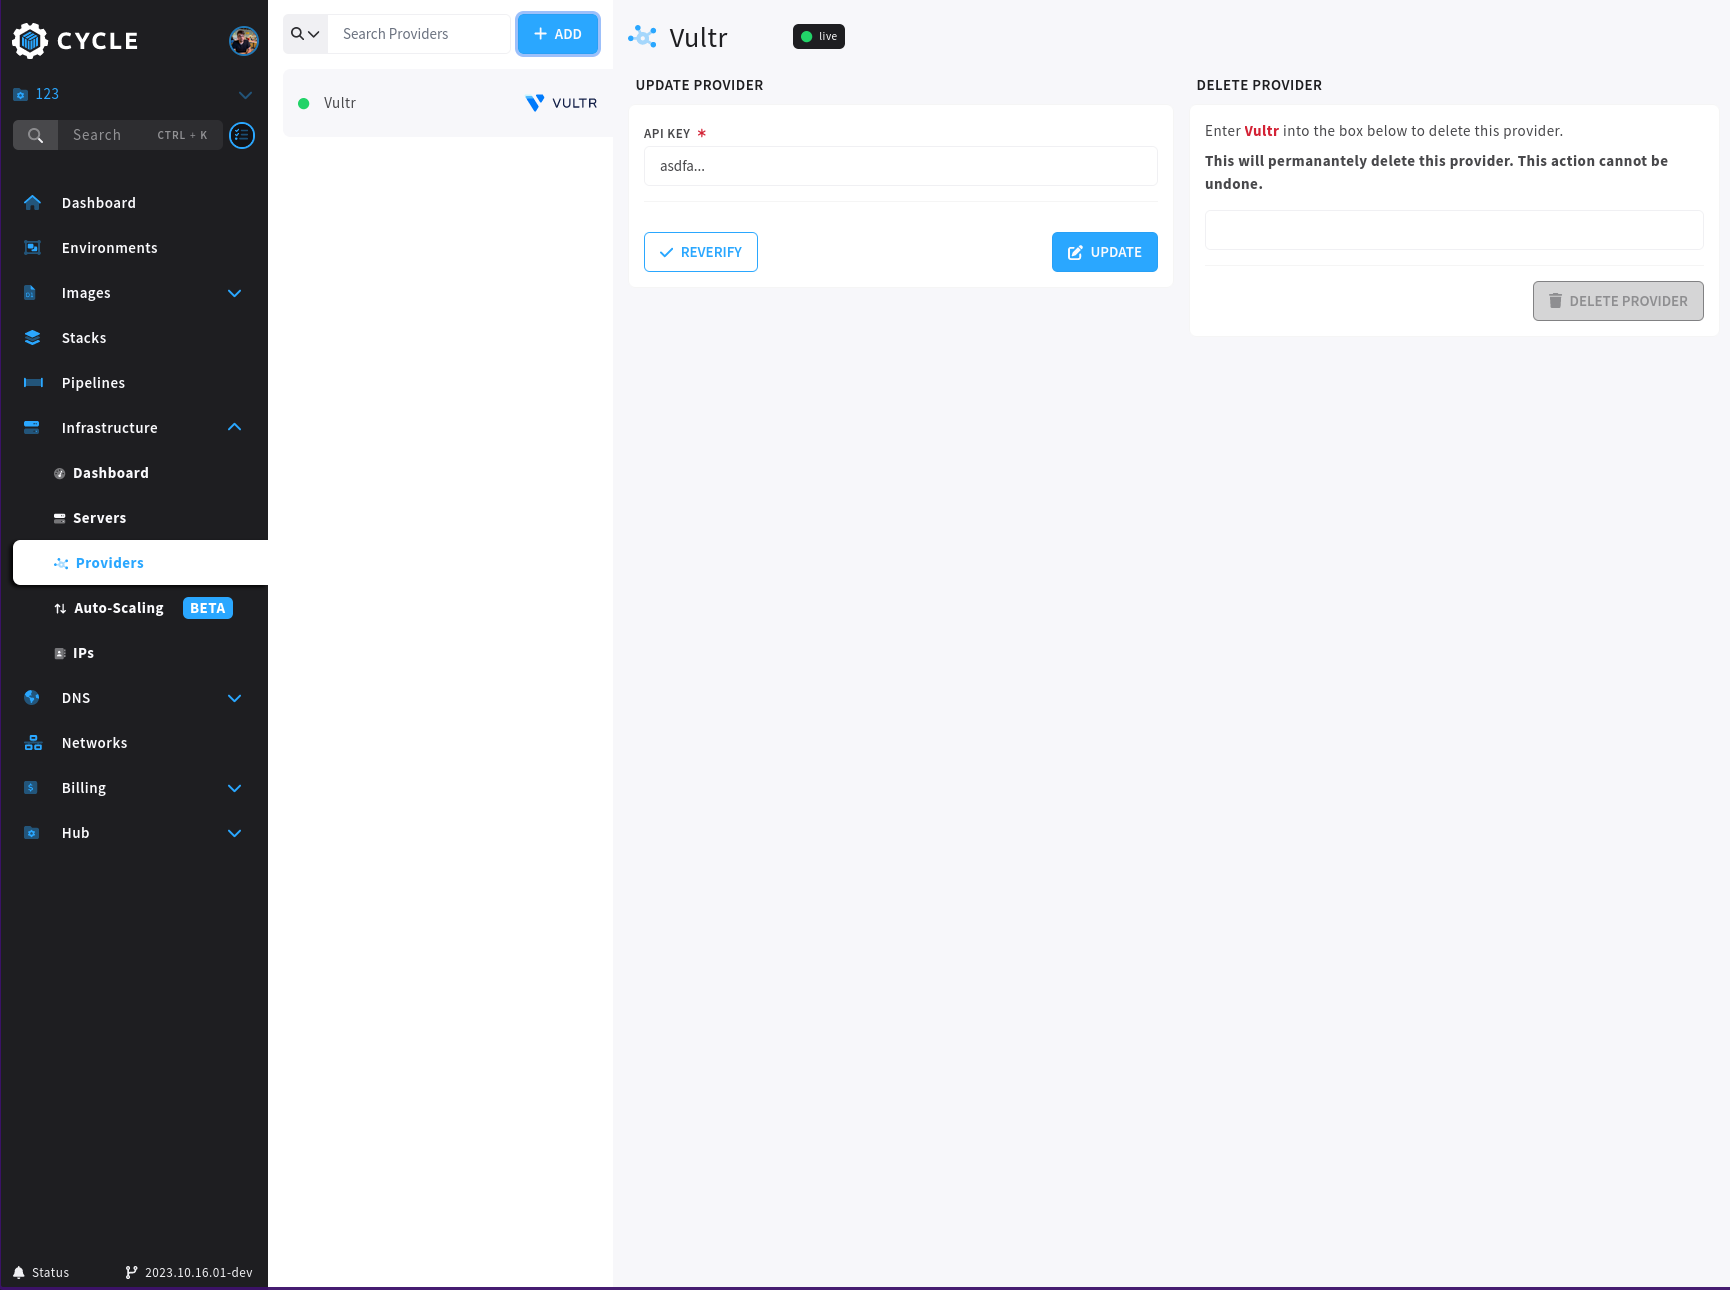Click the DELETE PROVIDER button

(x=1618, y=301)
